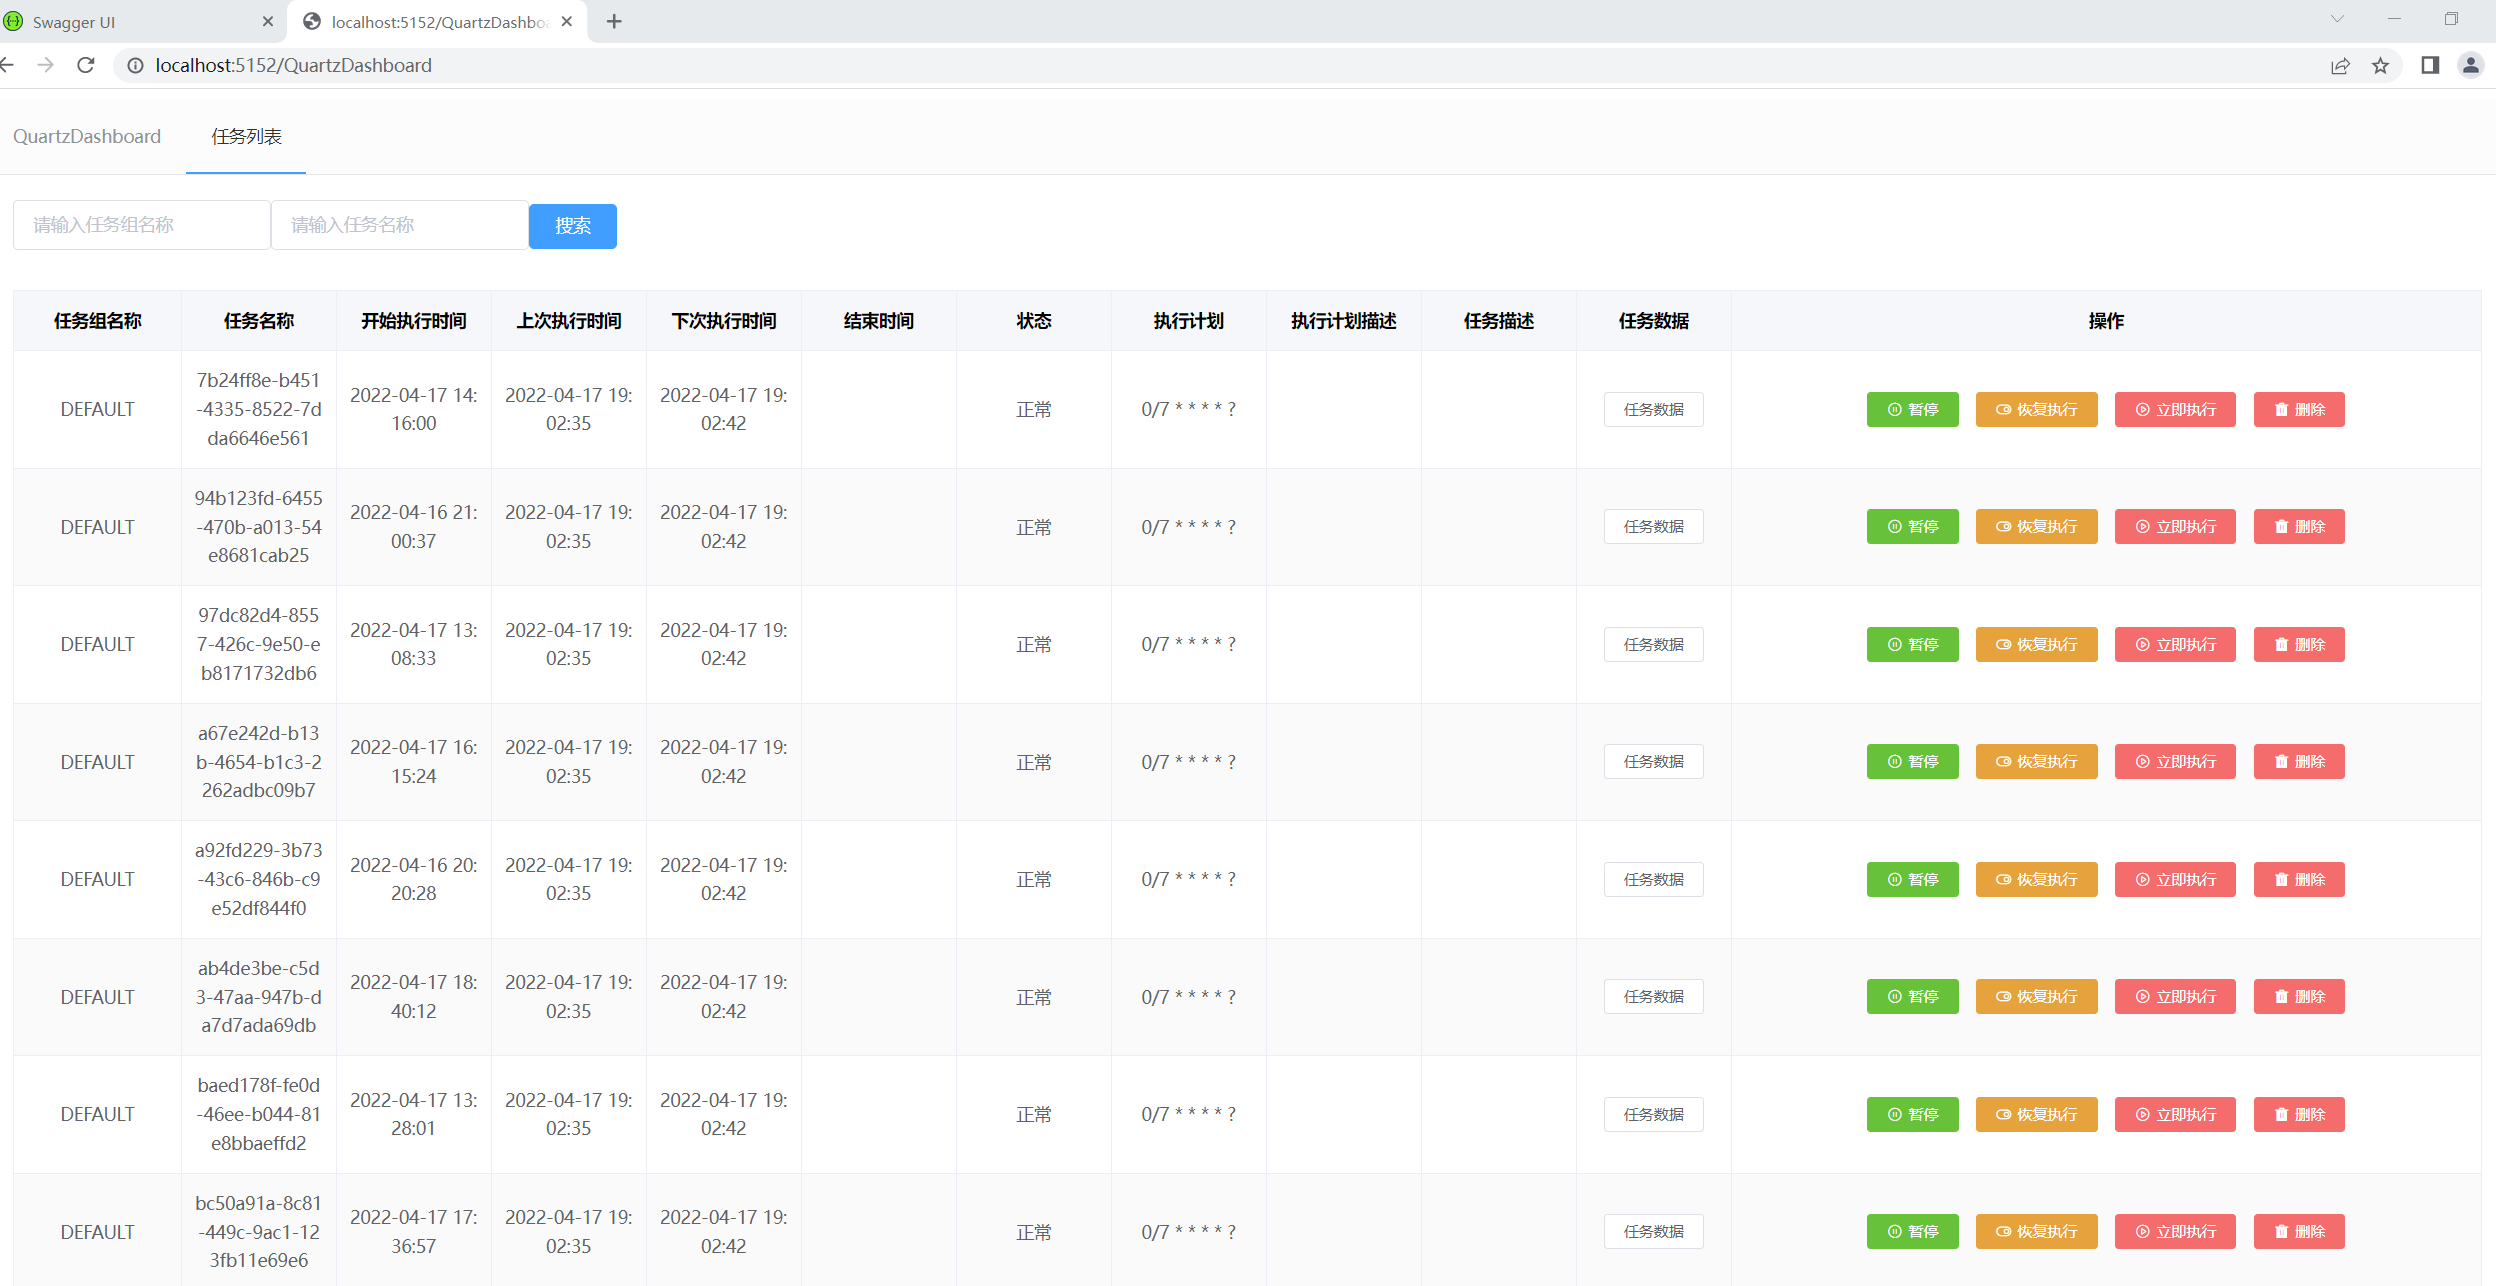Focus the 请输入任务名称 job name field

(x=399, y=225)
